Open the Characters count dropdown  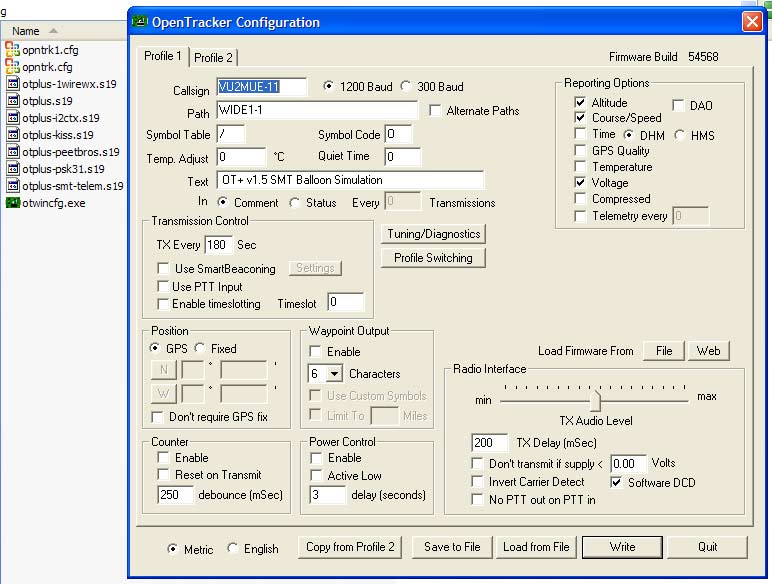pos(334,374)
